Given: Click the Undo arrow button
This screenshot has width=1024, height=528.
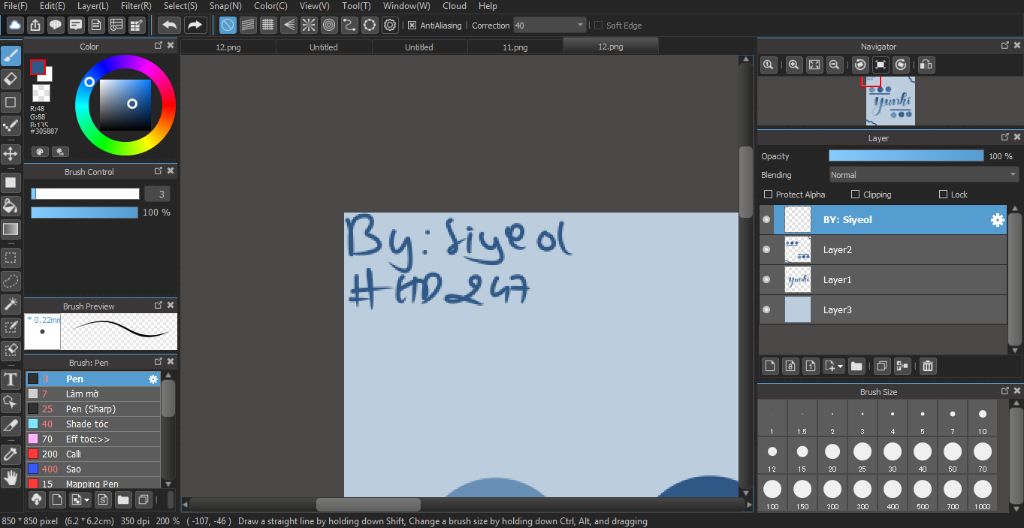Looking at the screenshot, I should click(170, 25).
